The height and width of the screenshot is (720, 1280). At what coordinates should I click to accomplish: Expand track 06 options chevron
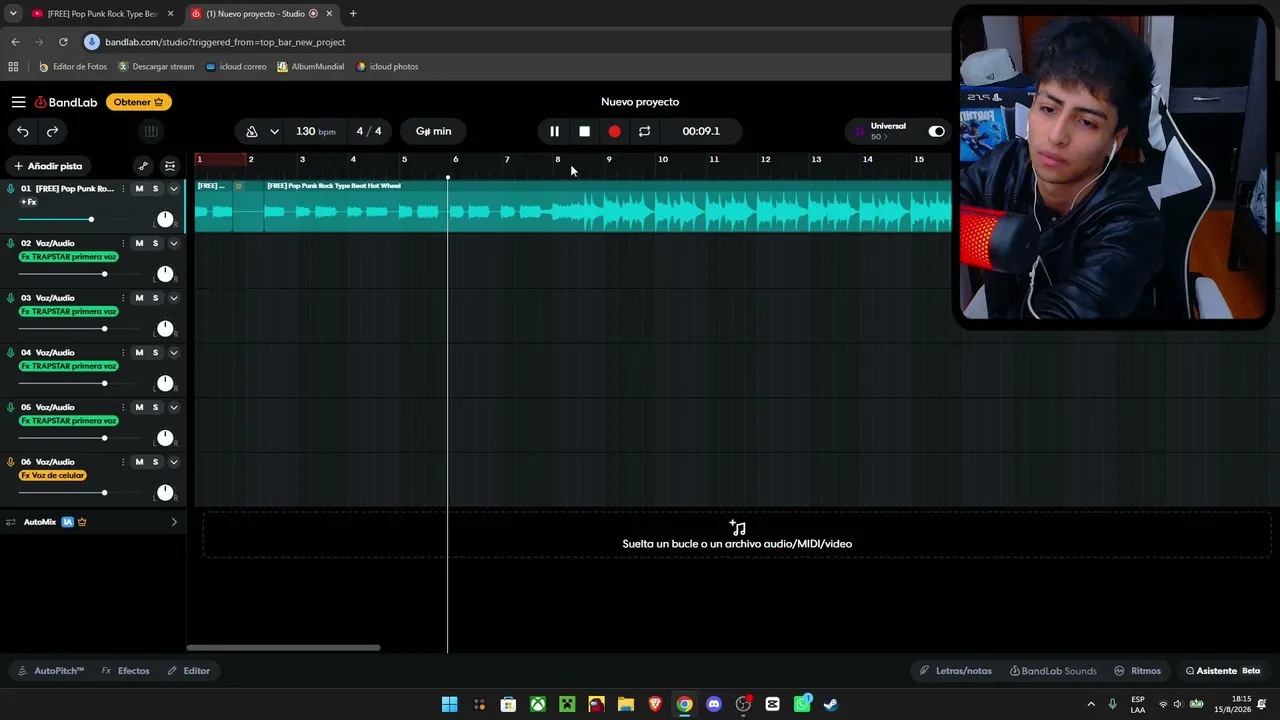173,462
